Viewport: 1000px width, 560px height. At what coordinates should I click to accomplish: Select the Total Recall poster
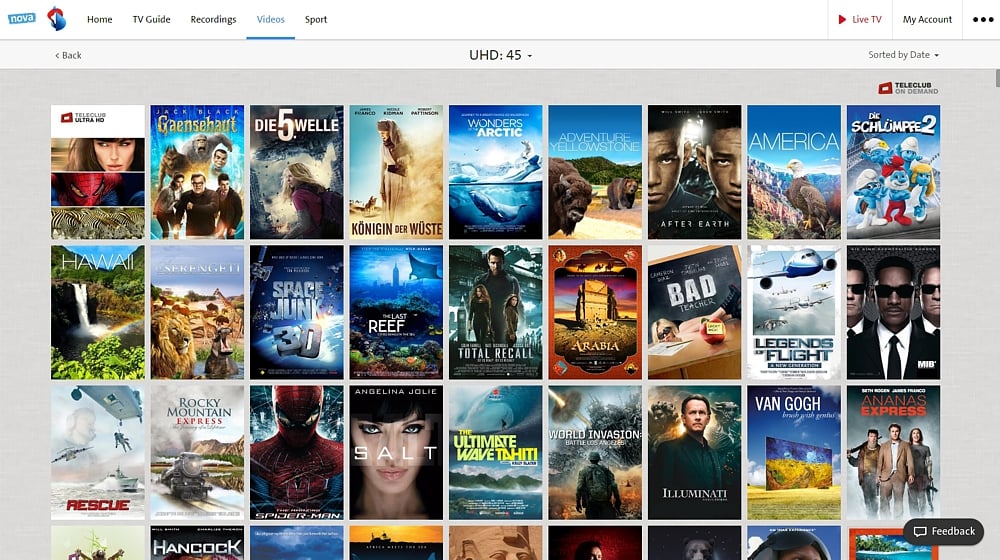click(496, 313)
